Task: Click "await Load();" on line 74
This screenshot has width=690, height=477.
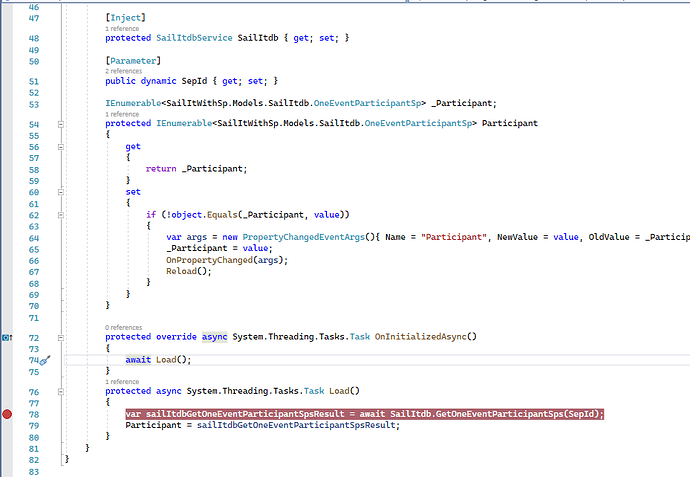Action: pyautogui.click(x=158, y=360)
